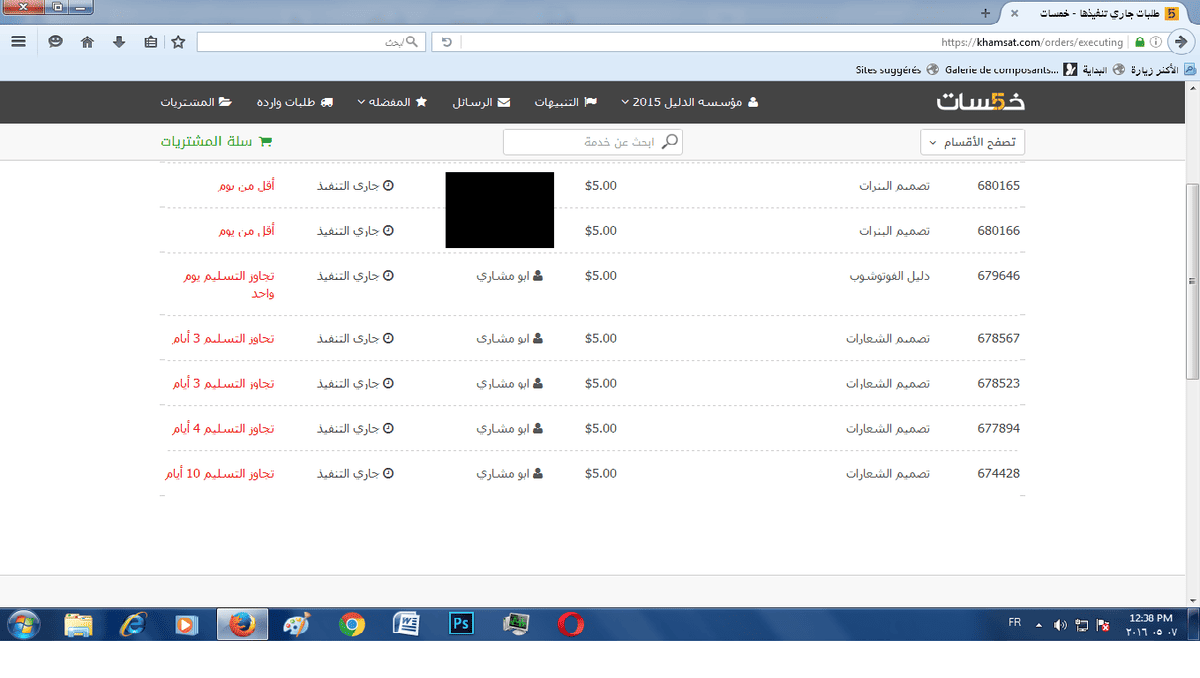The height and width of the screenshot is (678, 1200).
Task: Click buyer ابو مشاري in order 674428 row
Action: click(x=510, y=473)
